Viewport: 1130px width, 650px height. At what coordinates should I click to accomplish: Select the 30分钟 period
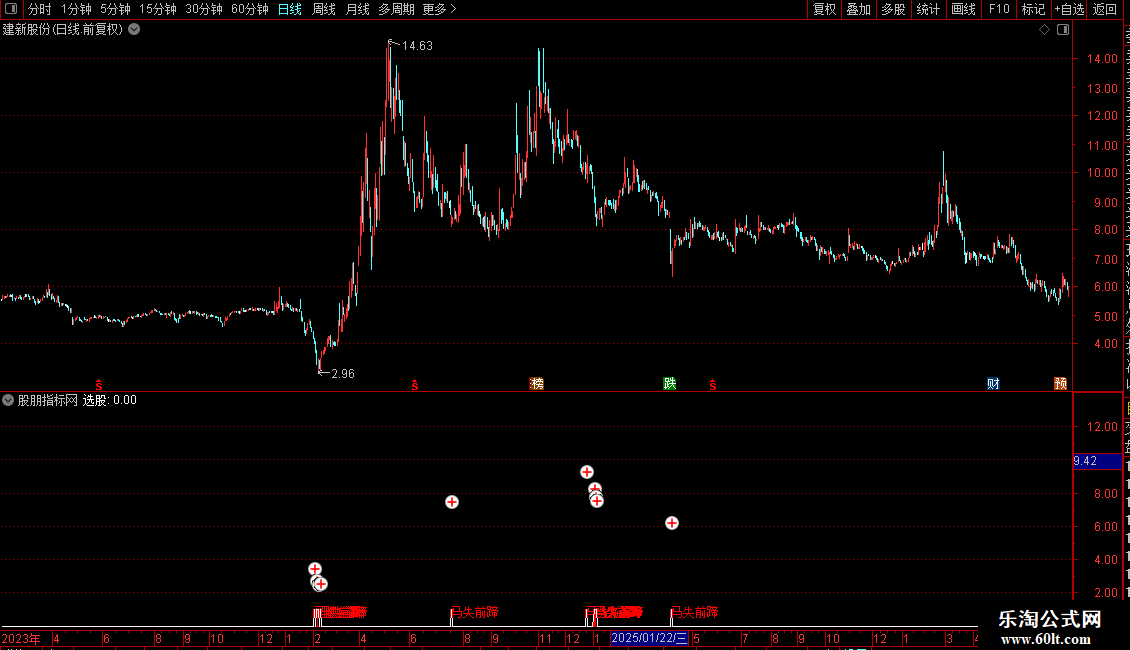204,9
